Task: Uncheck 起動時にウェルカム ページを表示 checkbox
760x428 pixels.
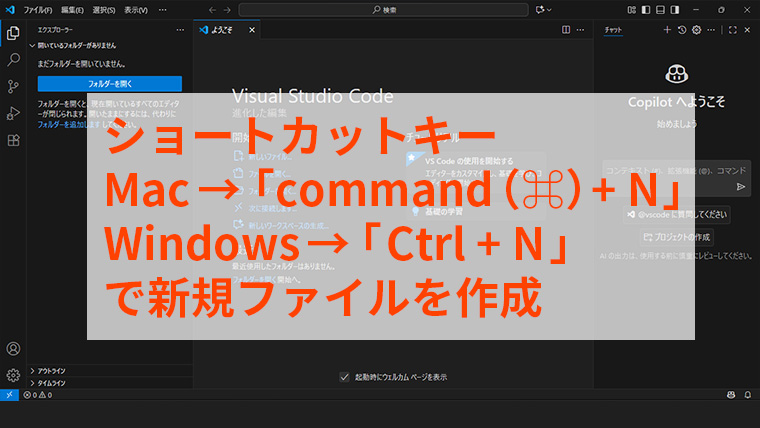Action: click(345, 377)
